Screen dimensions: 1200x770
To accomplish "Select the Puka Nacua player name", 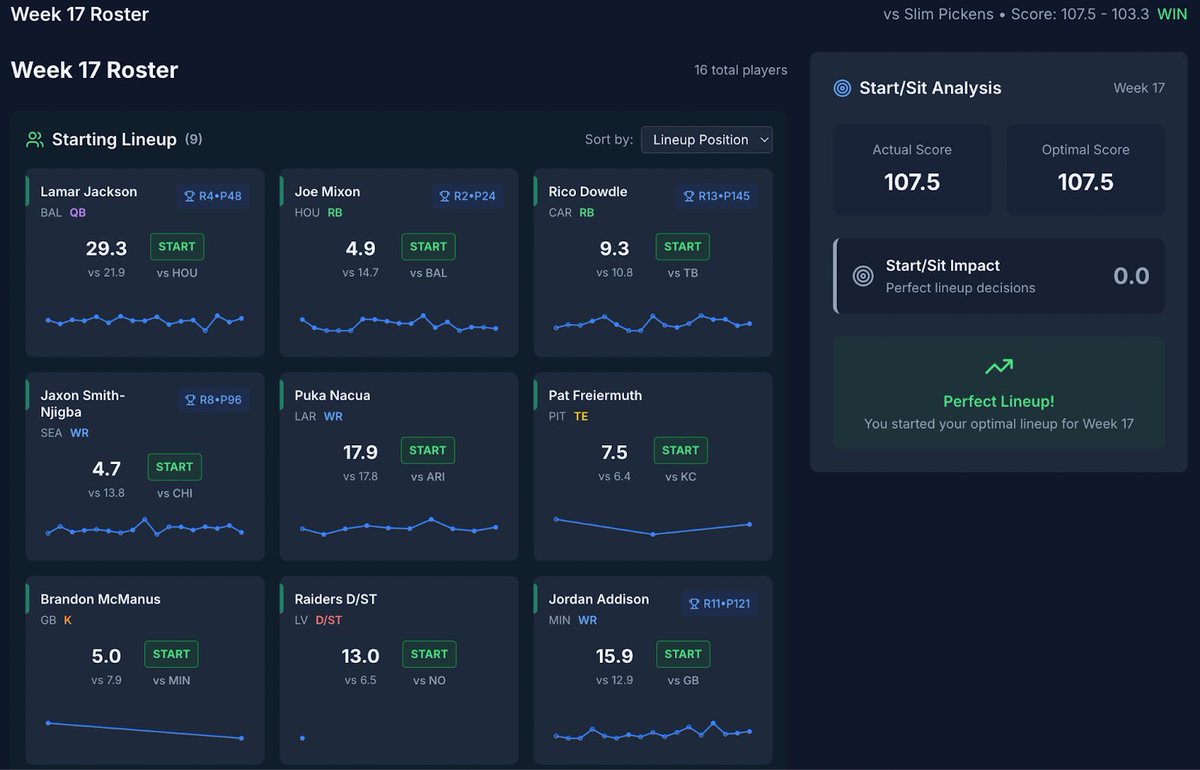I will tap(332, 396).
